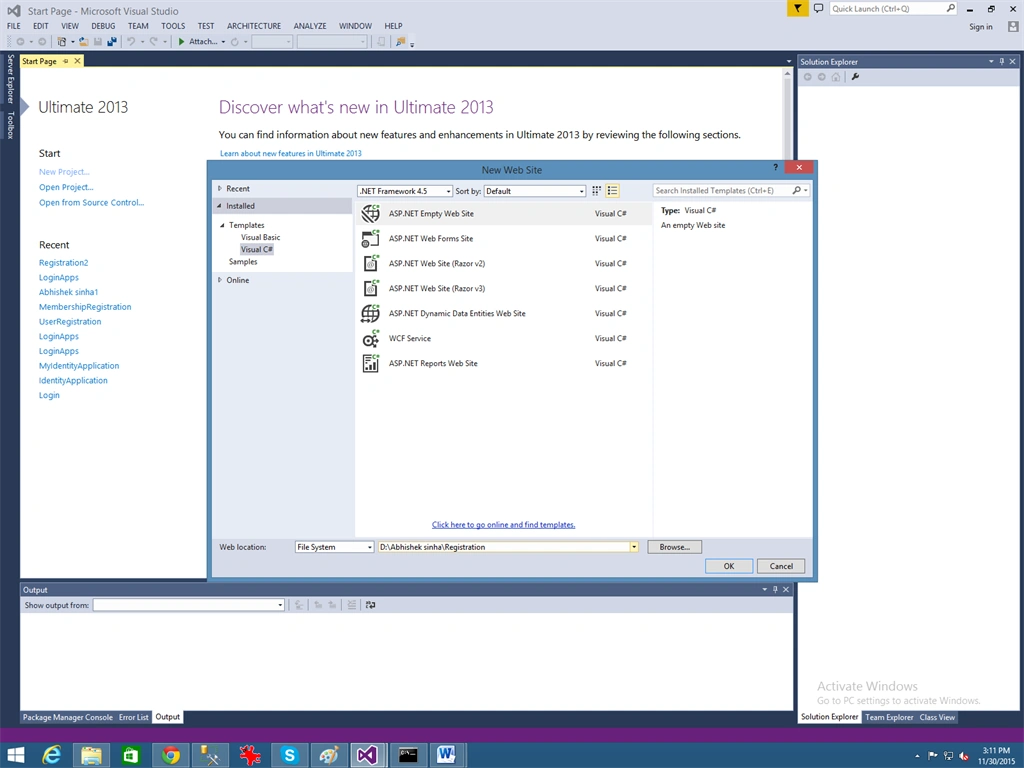Image resolution: width=1024 pixels, height=768 pixels.
Task: Click the Search Installed Templates field
Action: 723,191
